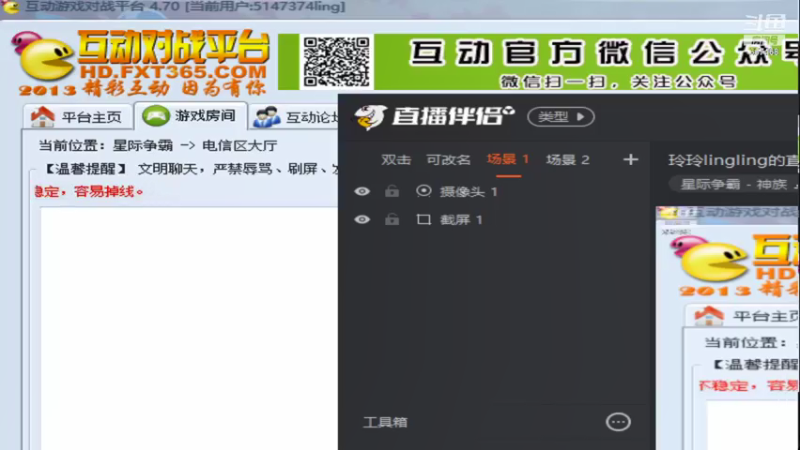Open the 互动论坛 tab
800x450 pixels.
tap(295, 117)
